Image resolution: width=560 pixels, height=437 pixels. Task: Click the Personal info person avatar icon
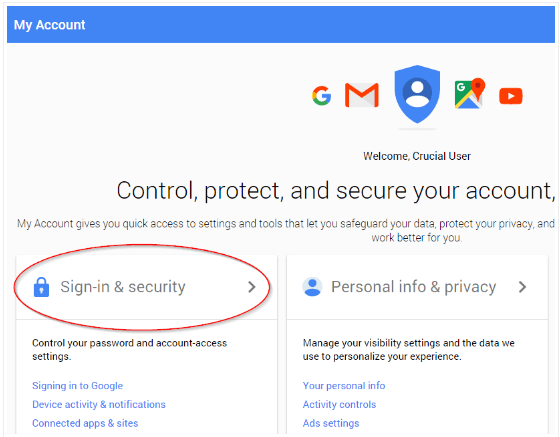[x=312, y=287]
